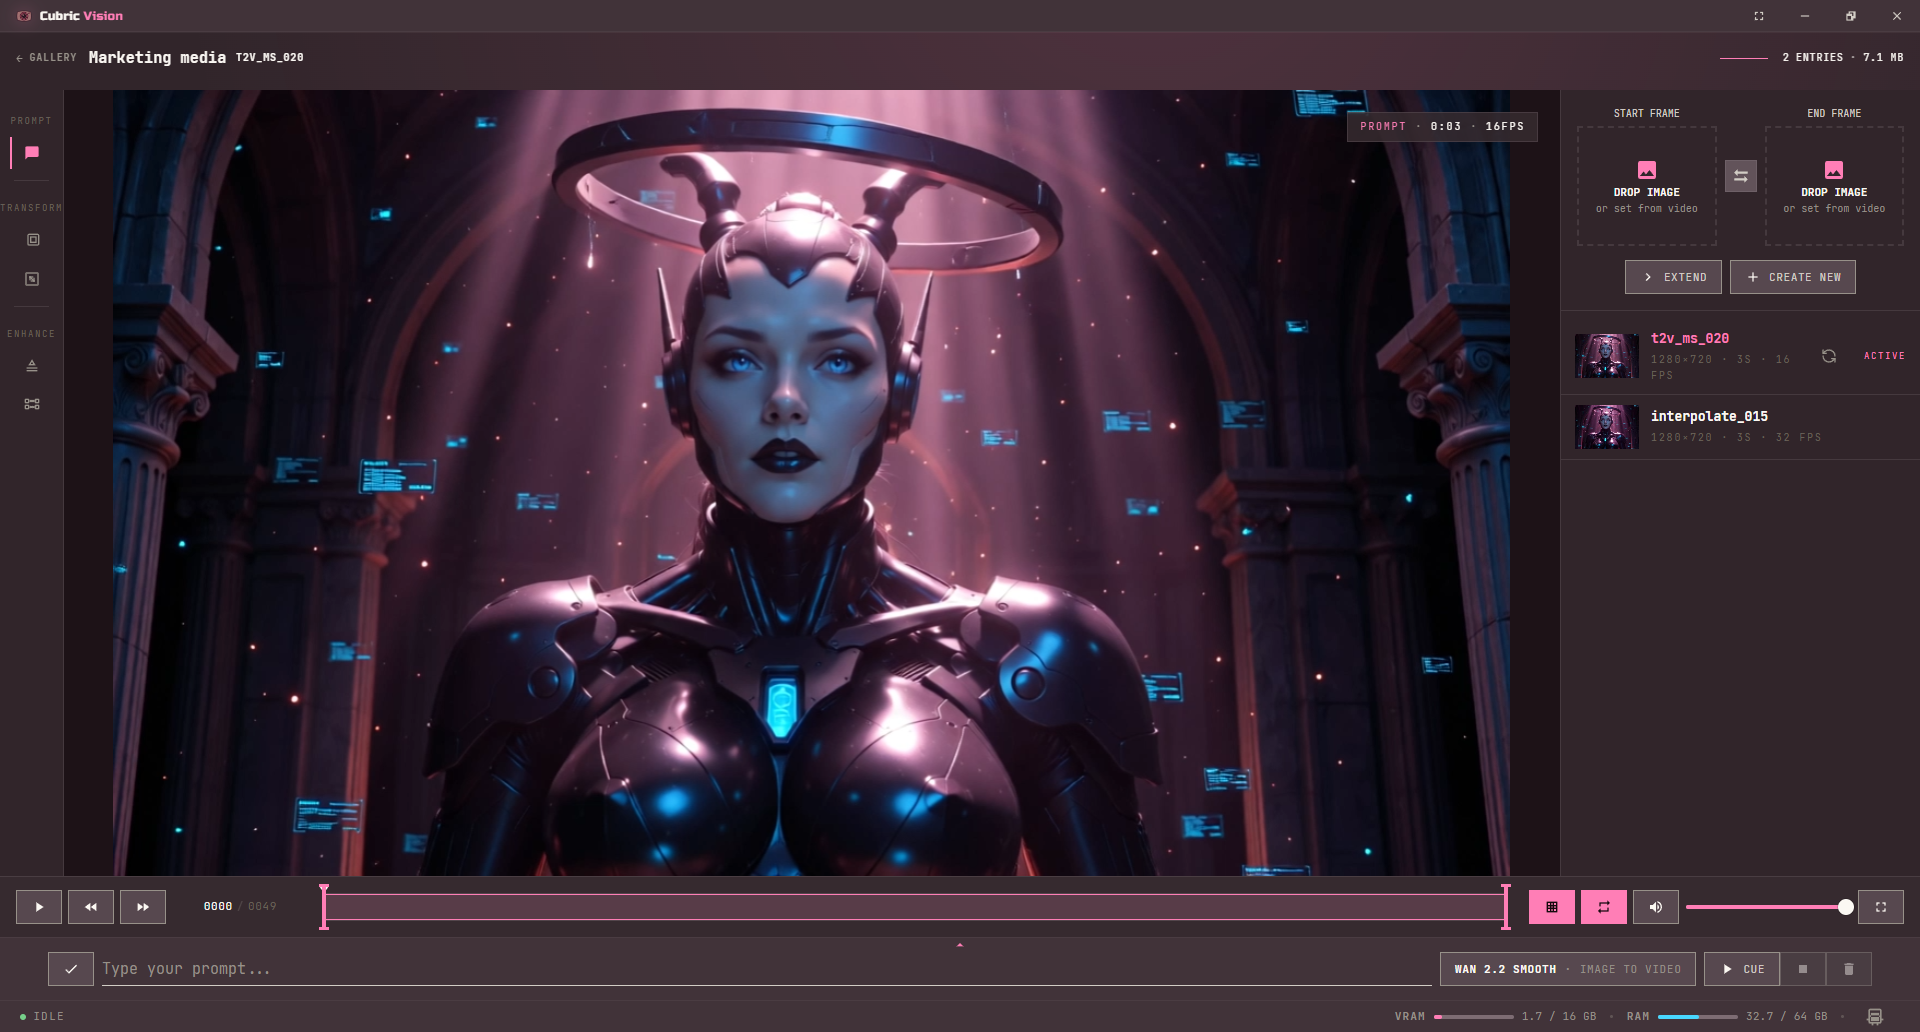This screenshot has width=1920, height=1032.
Task: Step back with the rewind button
Action: click(x=91, y=907)
